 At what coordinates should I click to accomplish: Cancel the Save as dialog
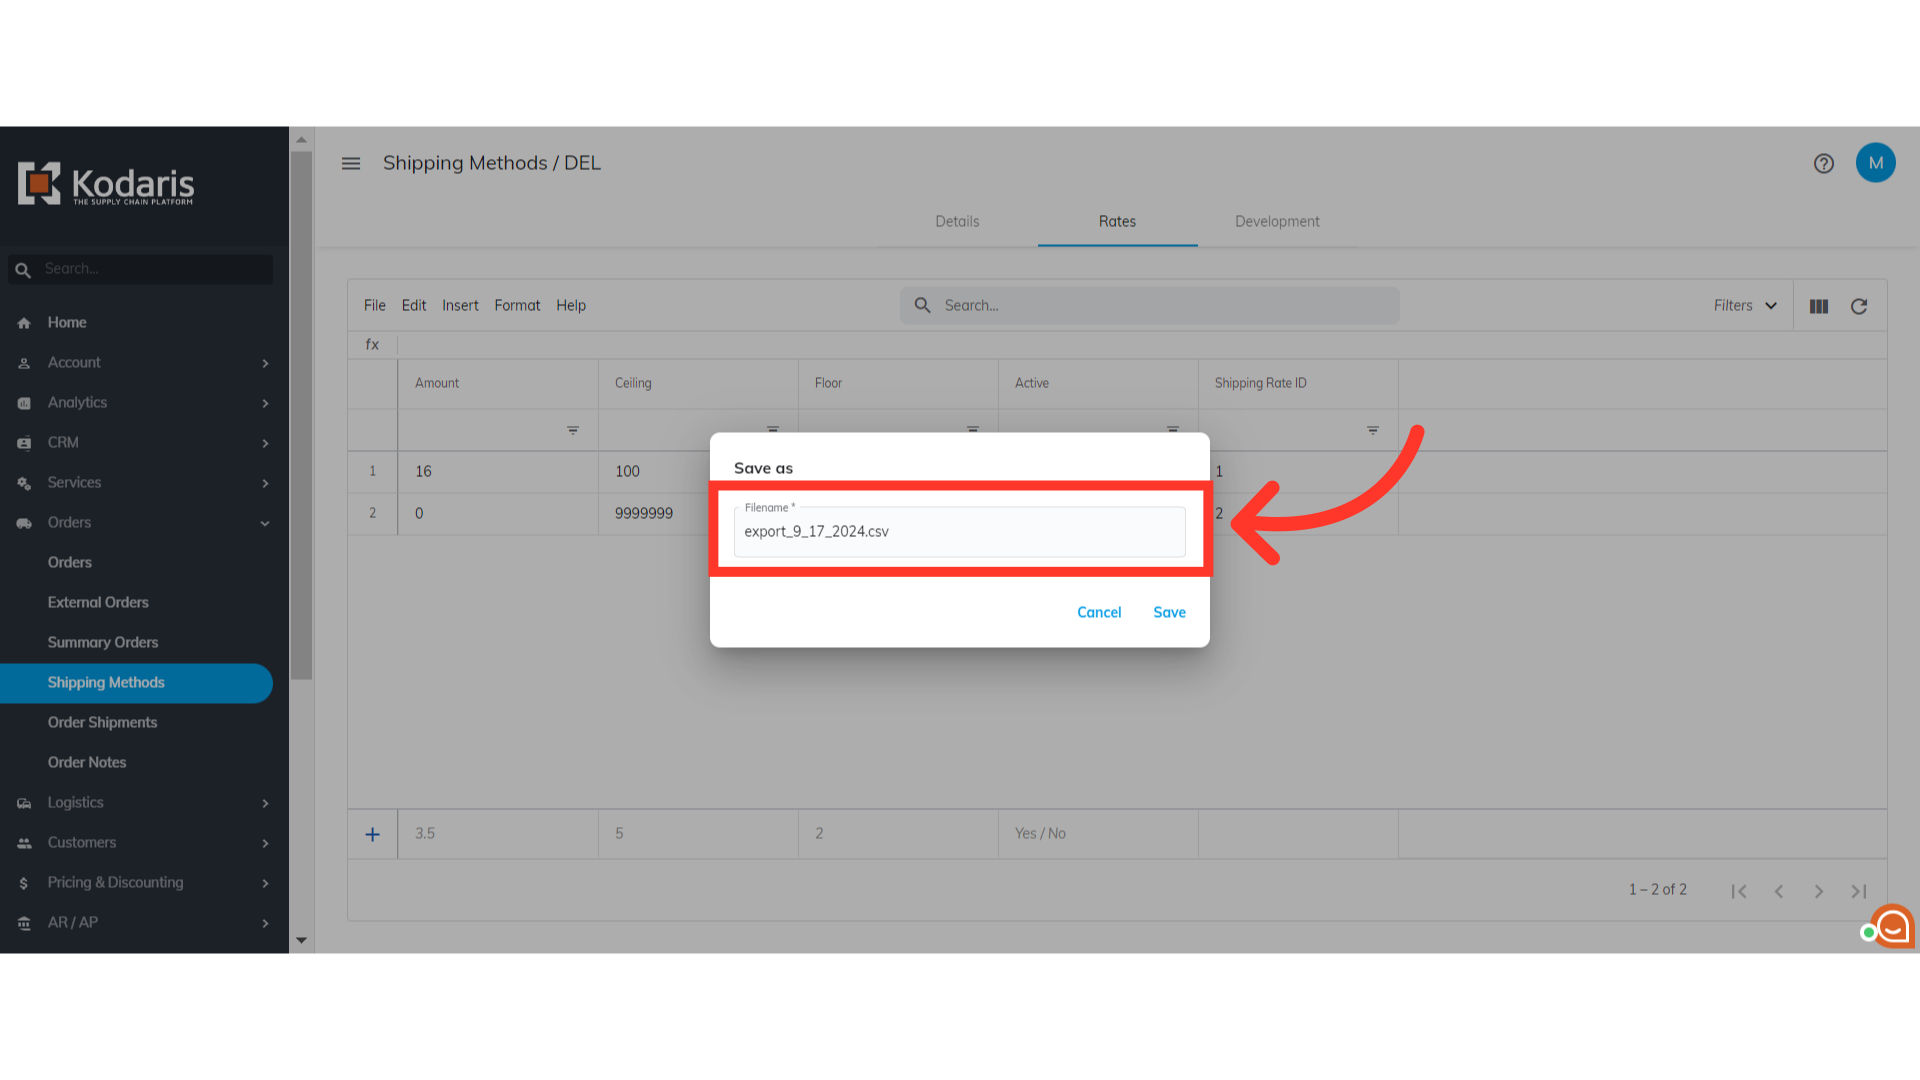click(x=1099, y=612)
